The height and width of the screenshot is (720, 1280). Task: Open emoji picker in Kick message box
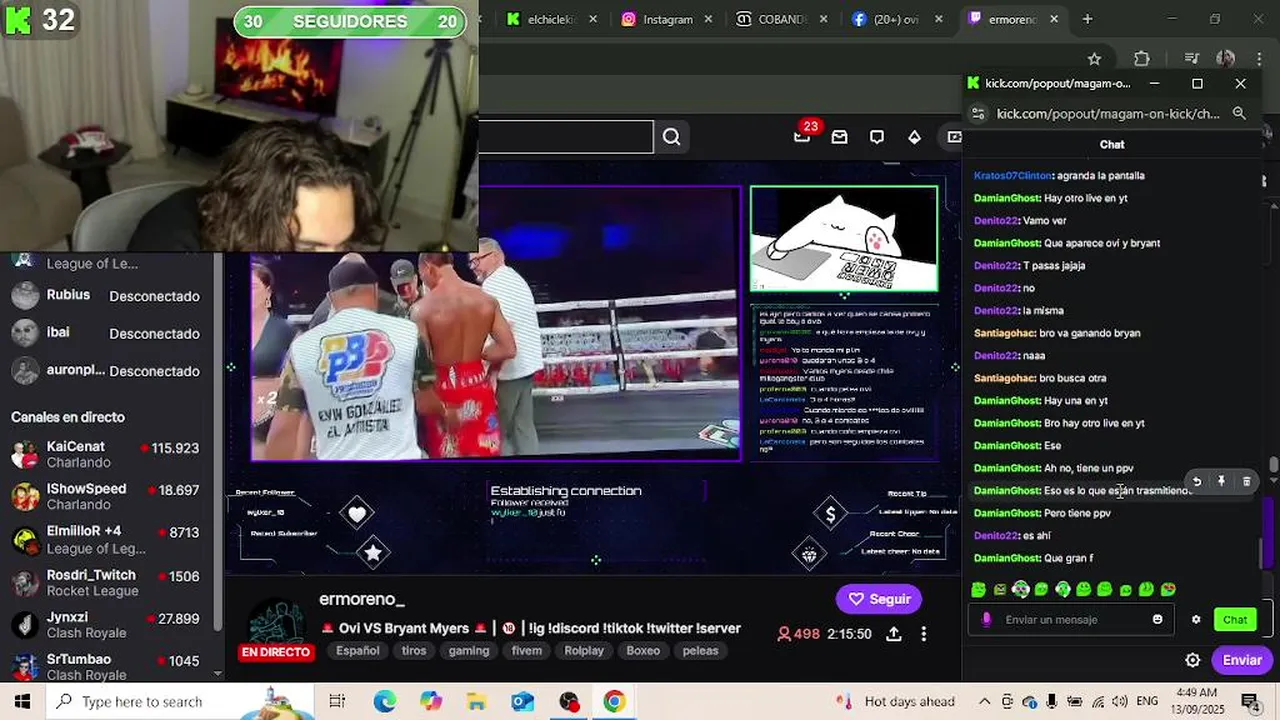click(x=1157, y=619)
